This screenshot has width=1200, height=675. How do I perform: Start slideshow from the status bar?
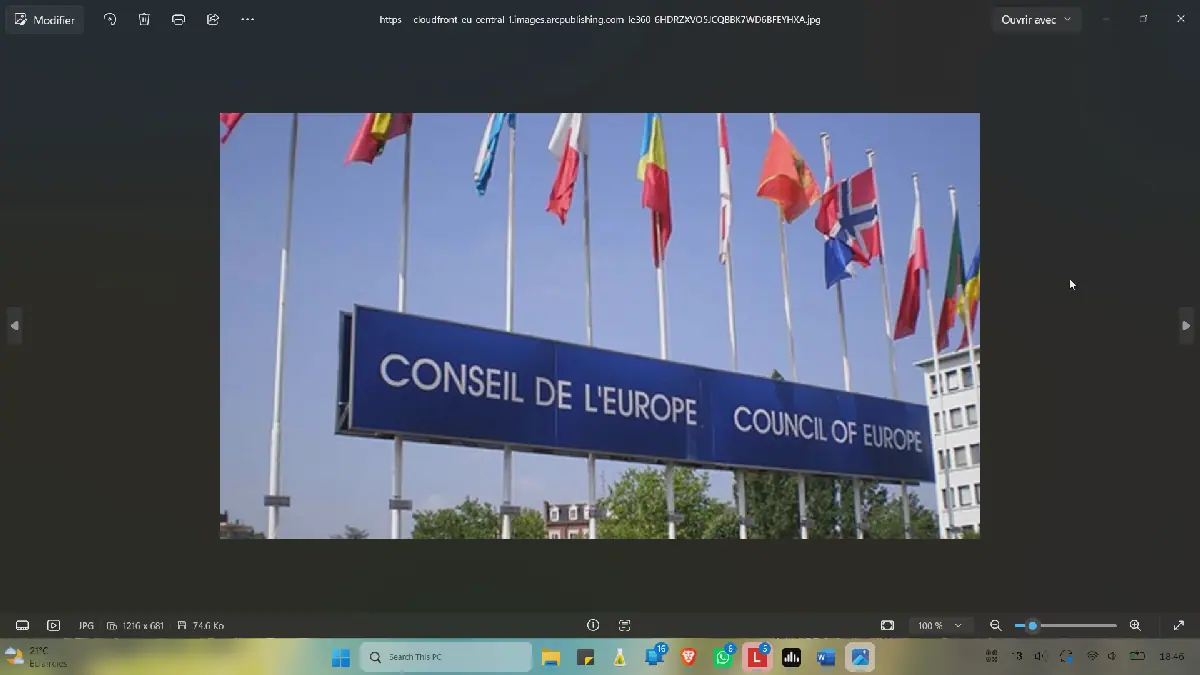point(54,626)
